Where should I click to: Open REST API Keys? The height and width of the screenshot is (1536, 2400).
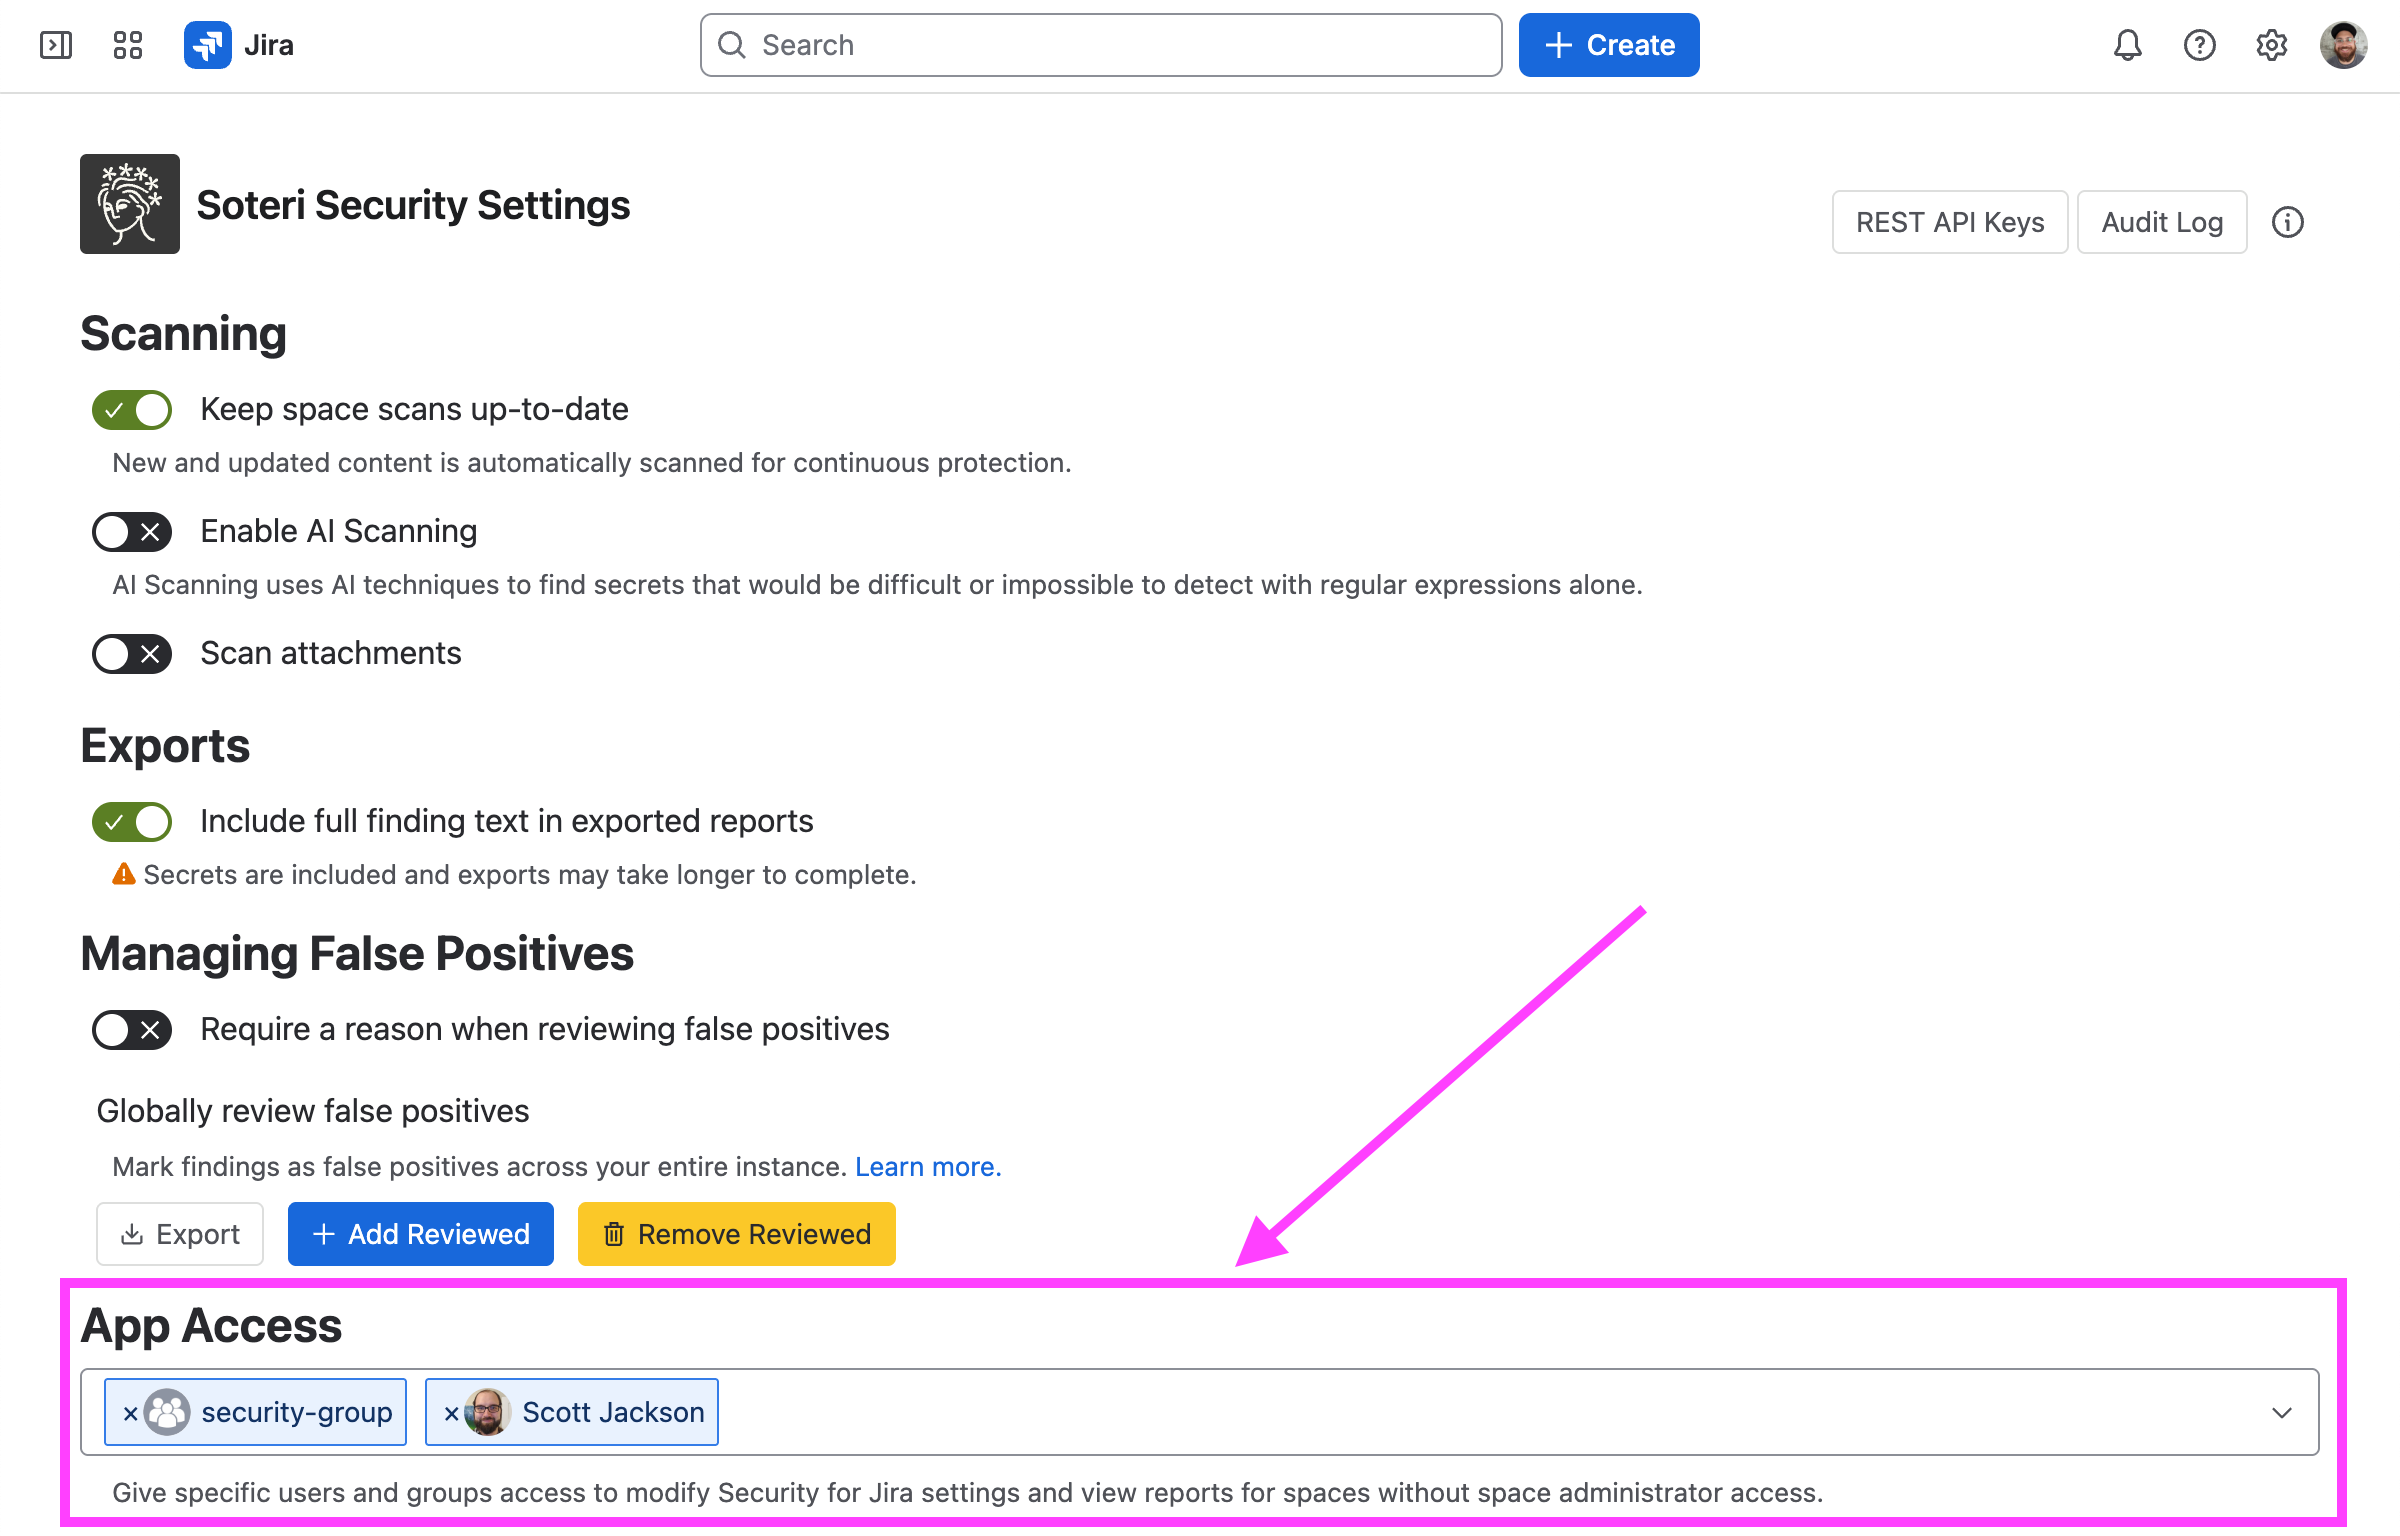coord(1950,222)
